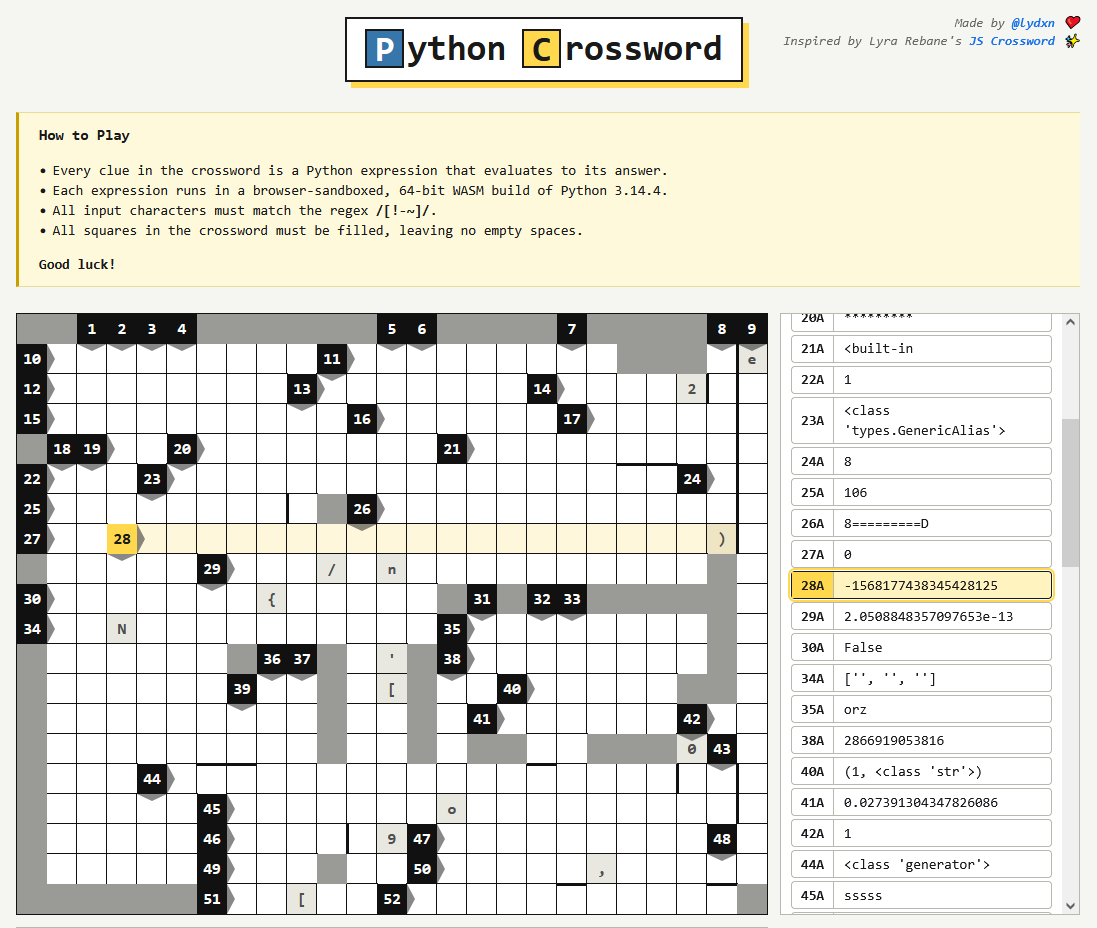1097x928 pixels.
Task: Select clue 28A in the clue list
Action: tap(921, 586)
